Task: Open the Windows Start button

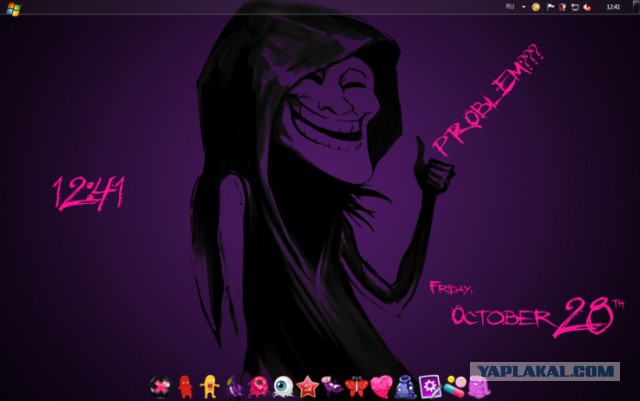Action: [13, 8]
